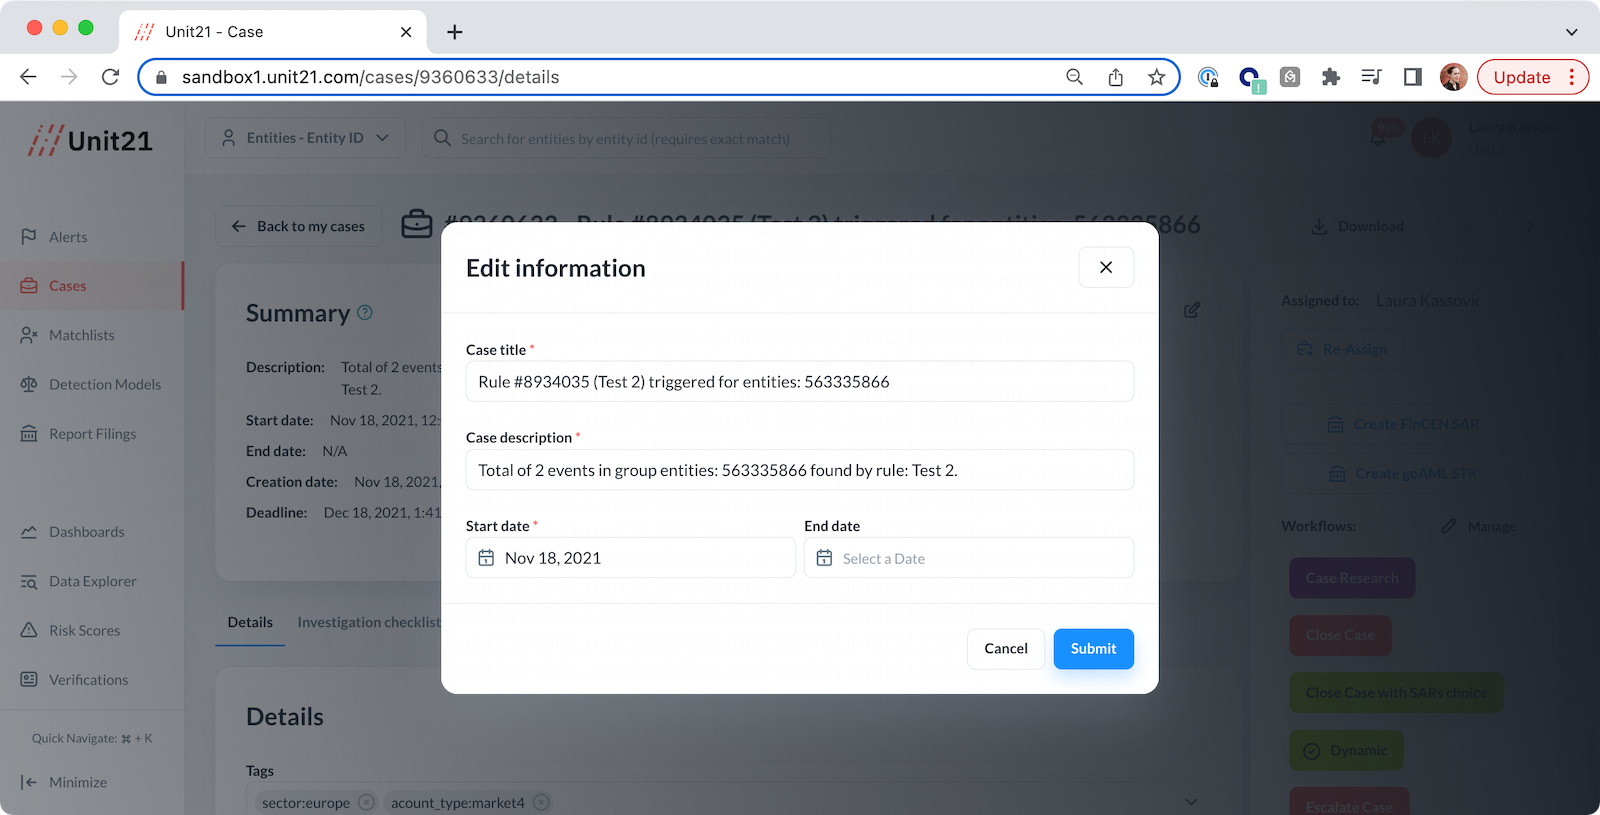The height and width of the screenshot is (815, 1600).
Task: Switch to the Investigation checklist tab
Action: [x=369, y=622]
